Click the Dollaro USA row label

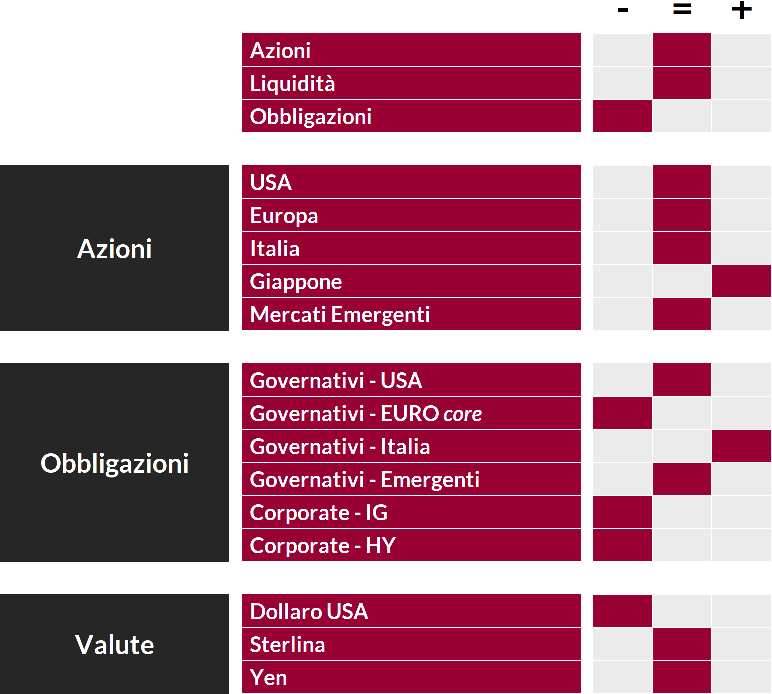(411, 611)
